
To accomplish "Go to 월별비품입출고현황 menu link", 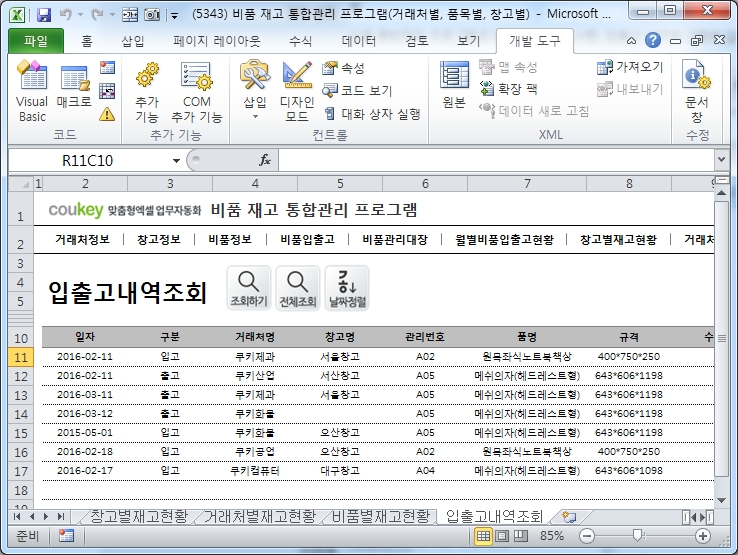I will click(x=504, y=240).
